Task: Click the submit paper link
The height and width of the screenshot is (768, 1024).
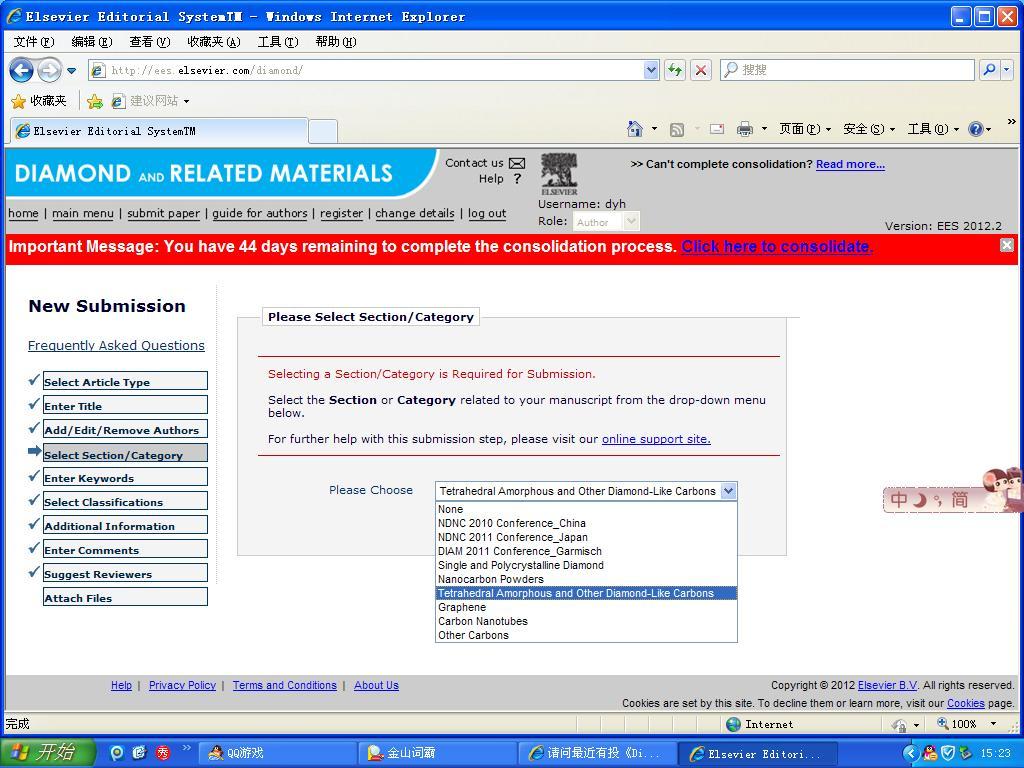Action: coord(163,213)
